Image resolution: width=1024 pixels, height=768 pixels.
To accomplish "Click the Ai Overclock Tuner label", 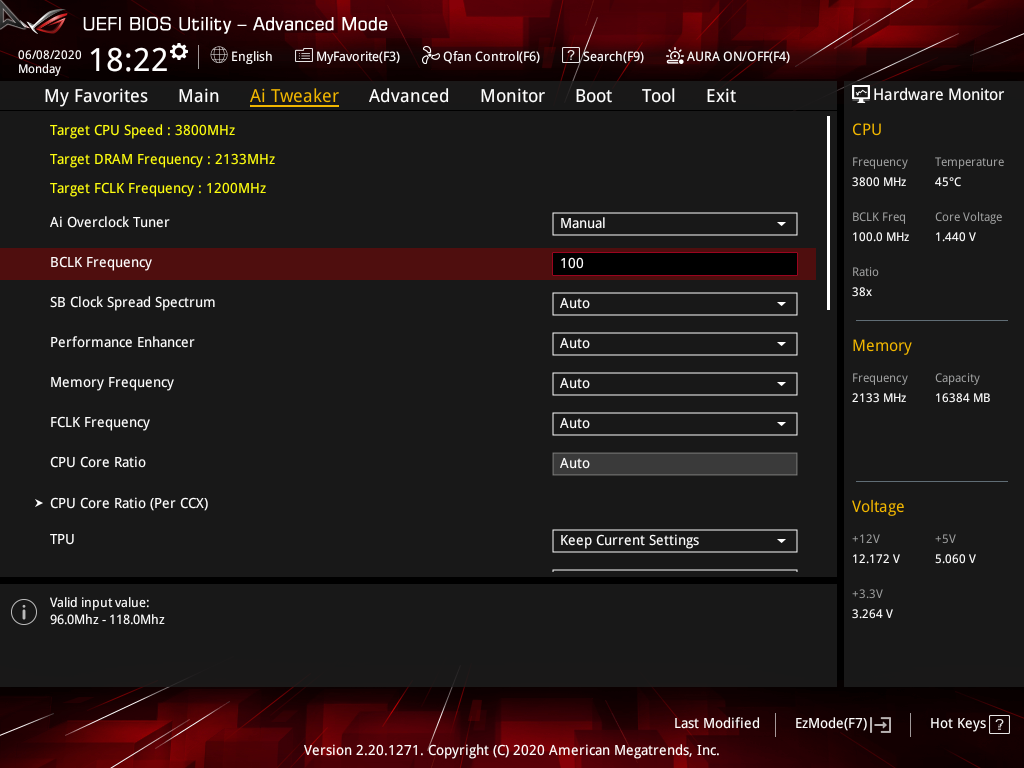I will point(110,222).
